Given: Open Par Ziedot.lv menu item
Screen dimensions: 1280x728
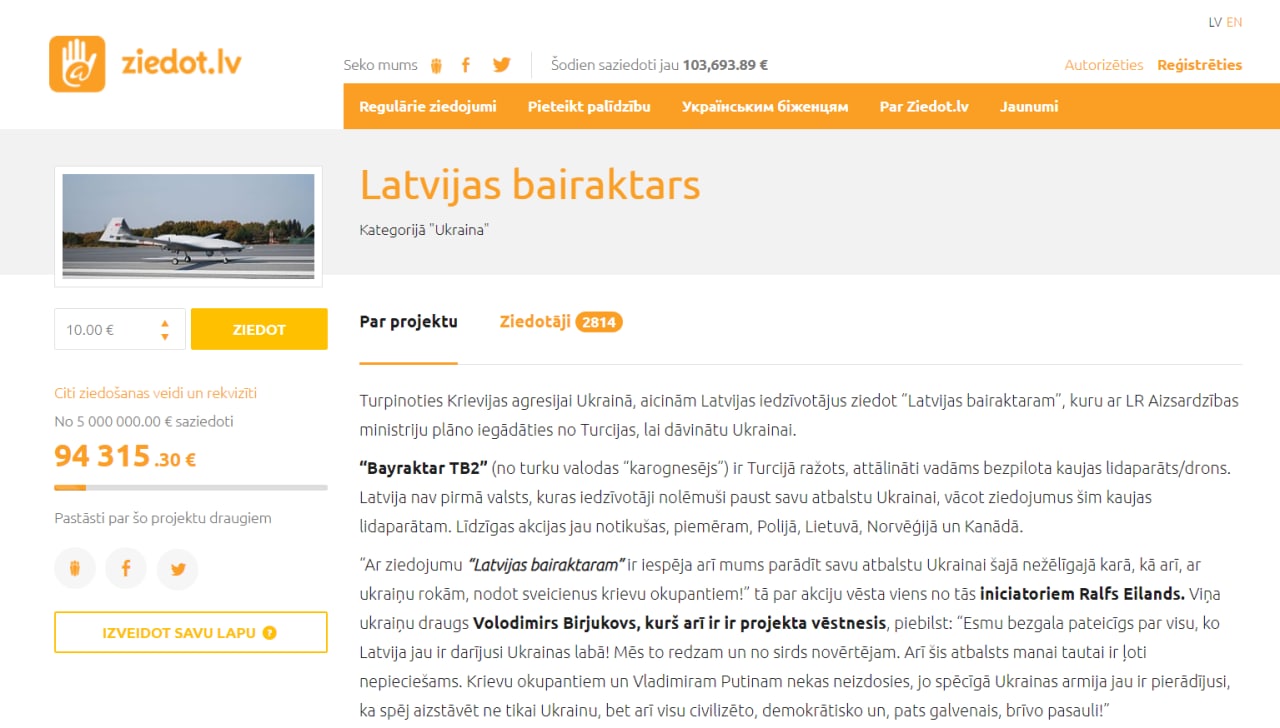Looking at the screenshot, I should point(924,106).
